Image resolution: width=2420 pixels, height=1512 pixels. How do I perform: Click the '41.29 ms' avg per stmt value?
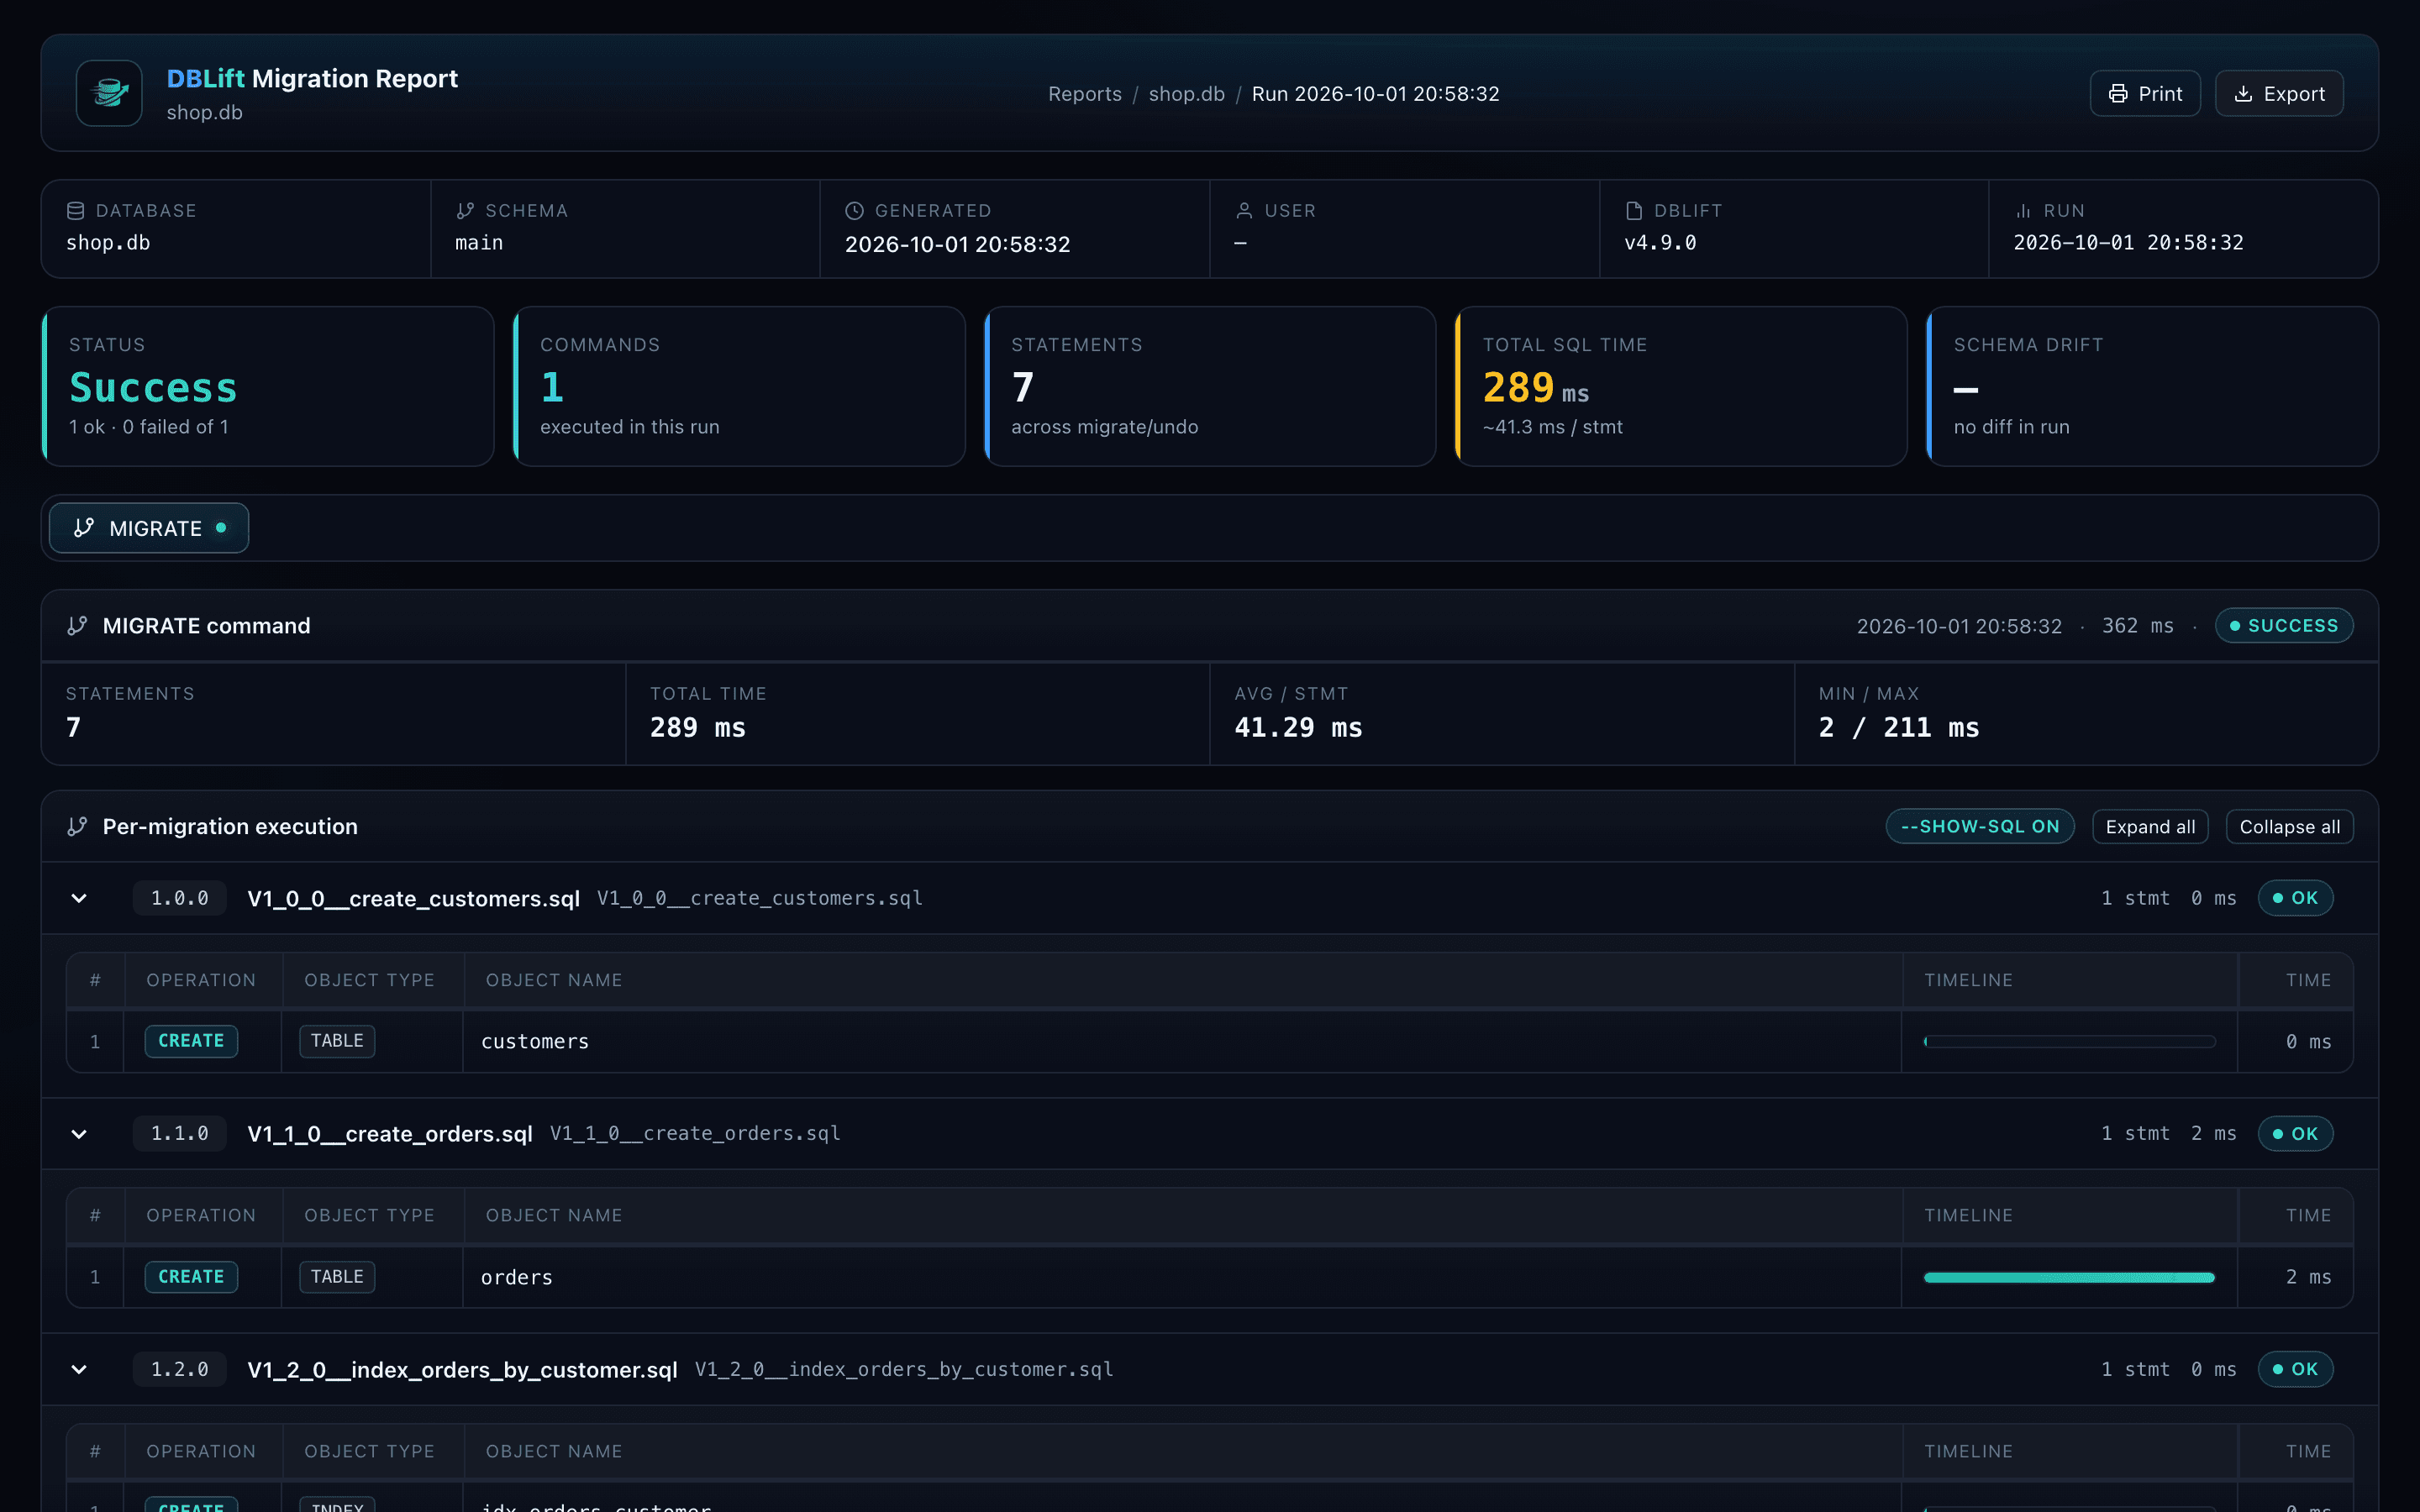(1298, 728)
